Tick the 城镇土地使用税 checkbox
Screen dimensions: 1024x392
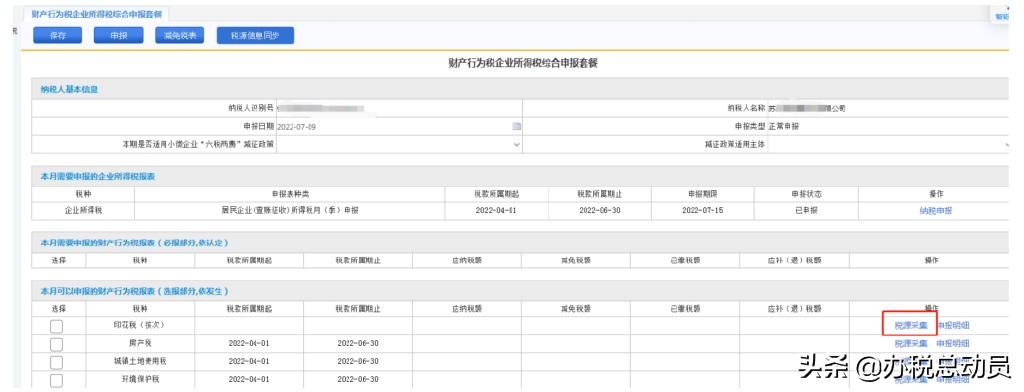point(57,362)
